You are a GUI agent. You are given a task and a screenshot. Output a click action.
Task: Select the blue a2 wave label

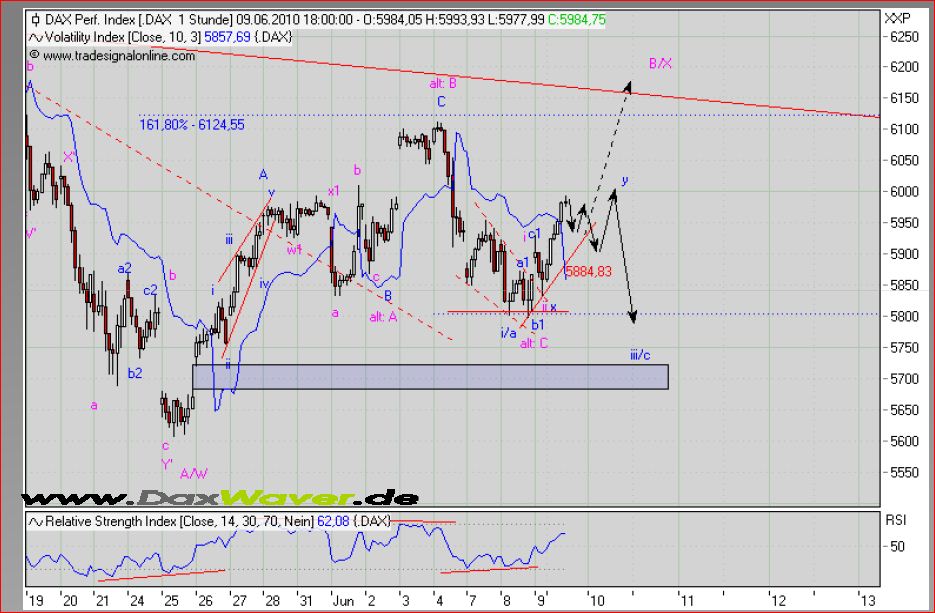tap(124, 269)
